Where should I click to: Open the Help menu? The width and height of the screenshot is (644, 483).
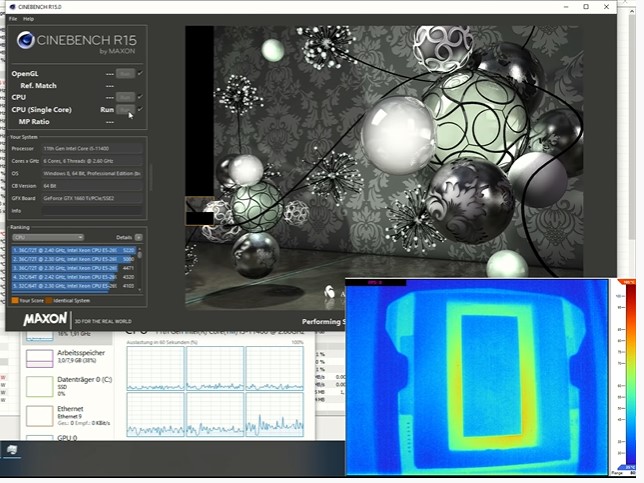28,19
